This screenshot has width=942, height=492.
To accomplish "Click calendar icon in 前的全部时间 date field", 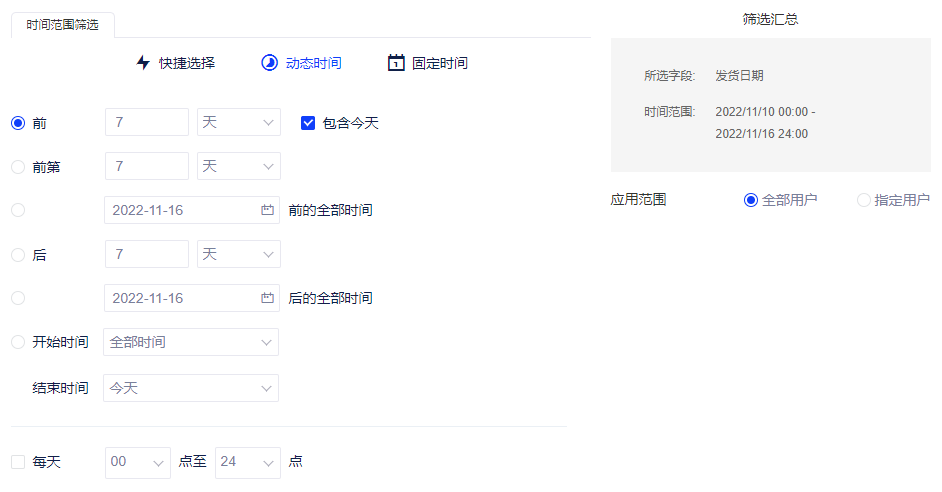I will [x=267, y=211].
